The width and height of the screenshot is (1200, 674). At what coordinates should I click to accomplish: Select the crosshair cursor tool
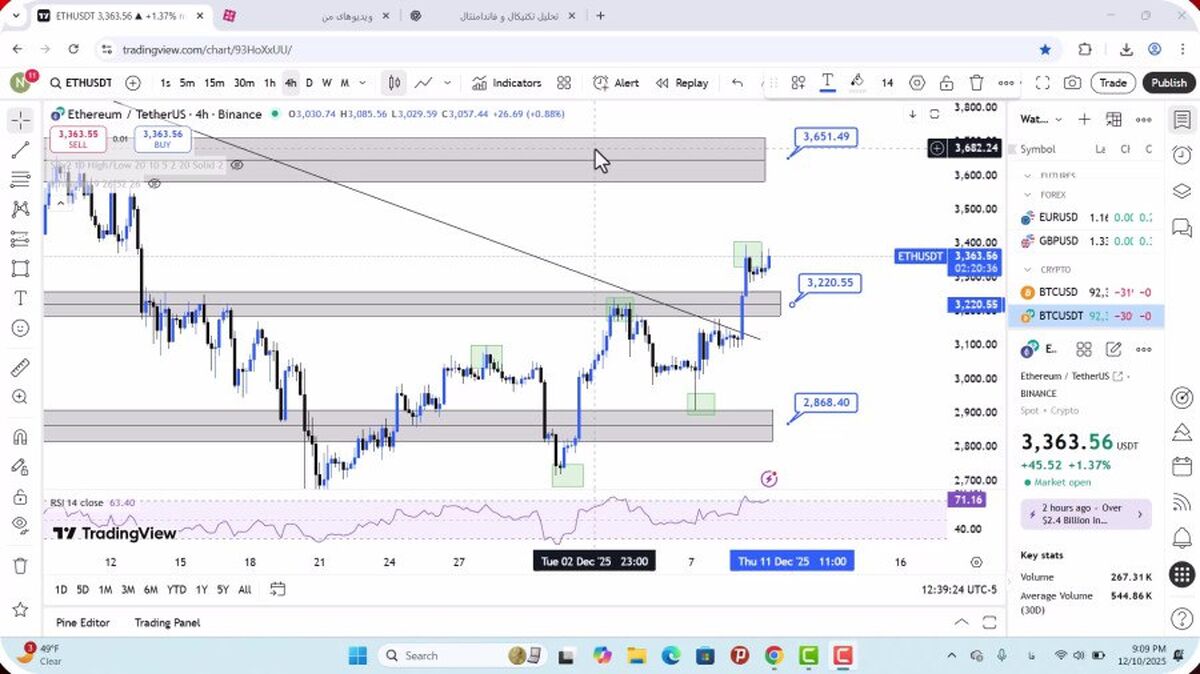pos(20,121)
